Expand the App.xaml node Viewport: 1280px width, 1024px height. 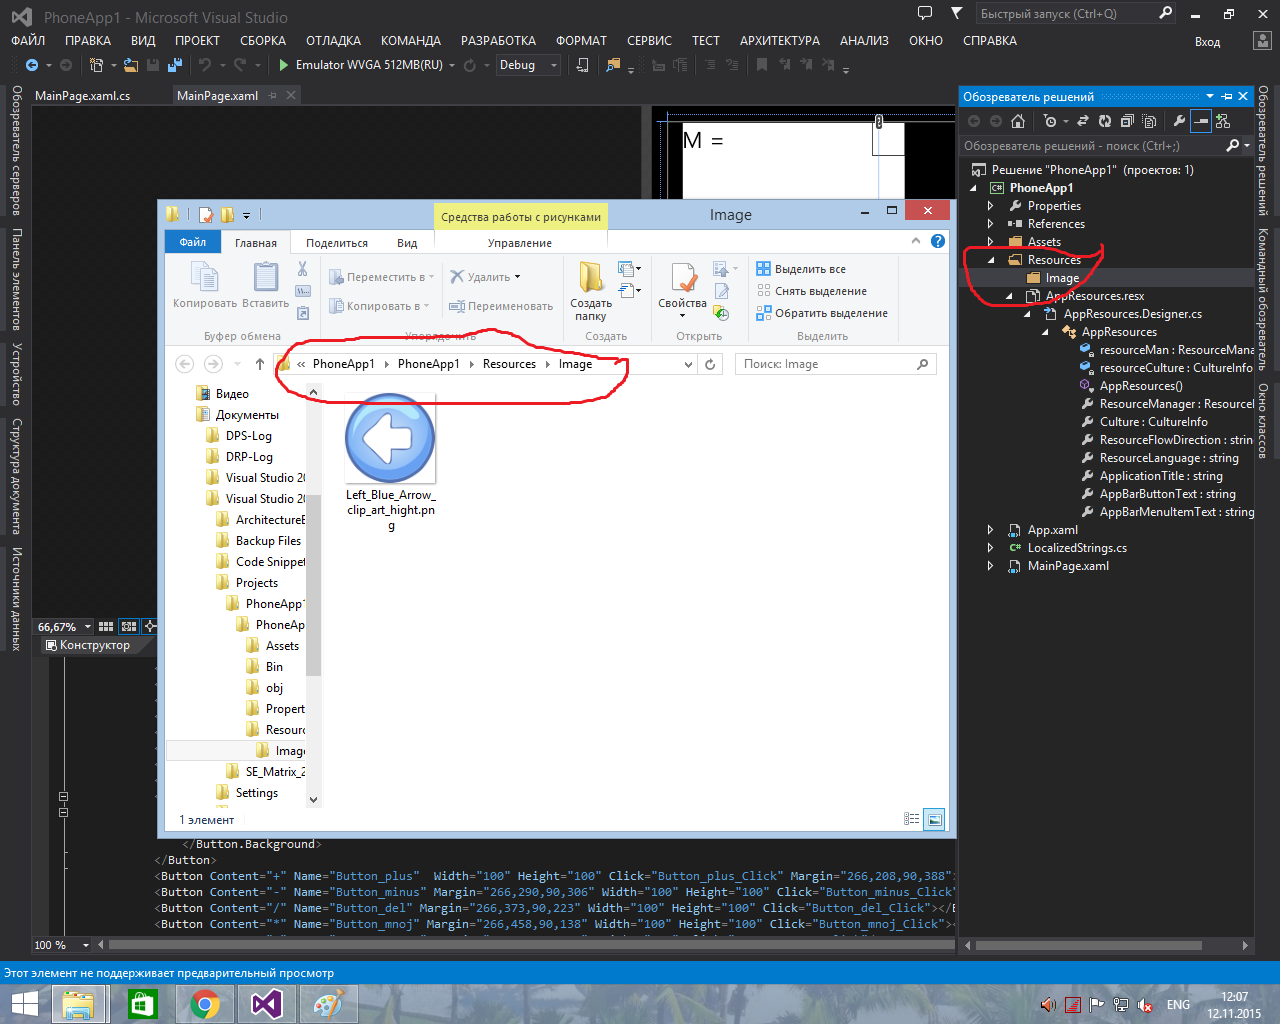pyautogui.click(x=990, y=530)
